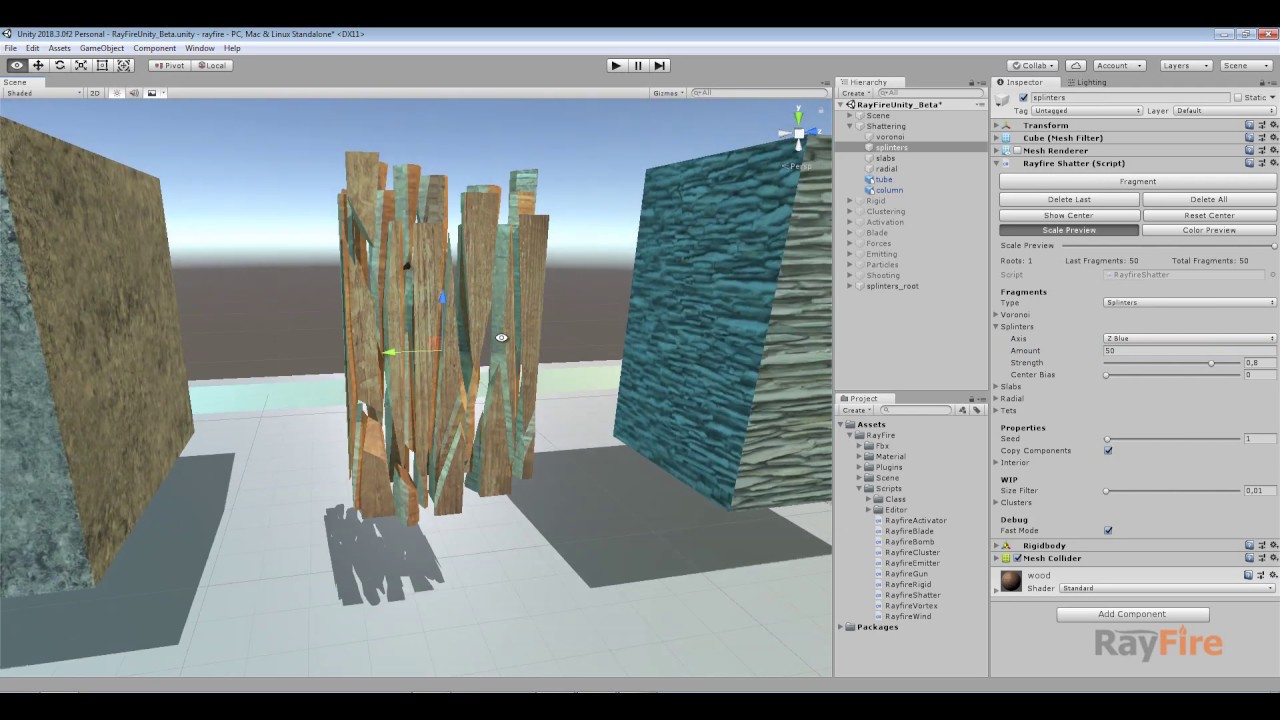Click the Delete All button
The image size is (1280, 720).
[x=1209, y=199]
